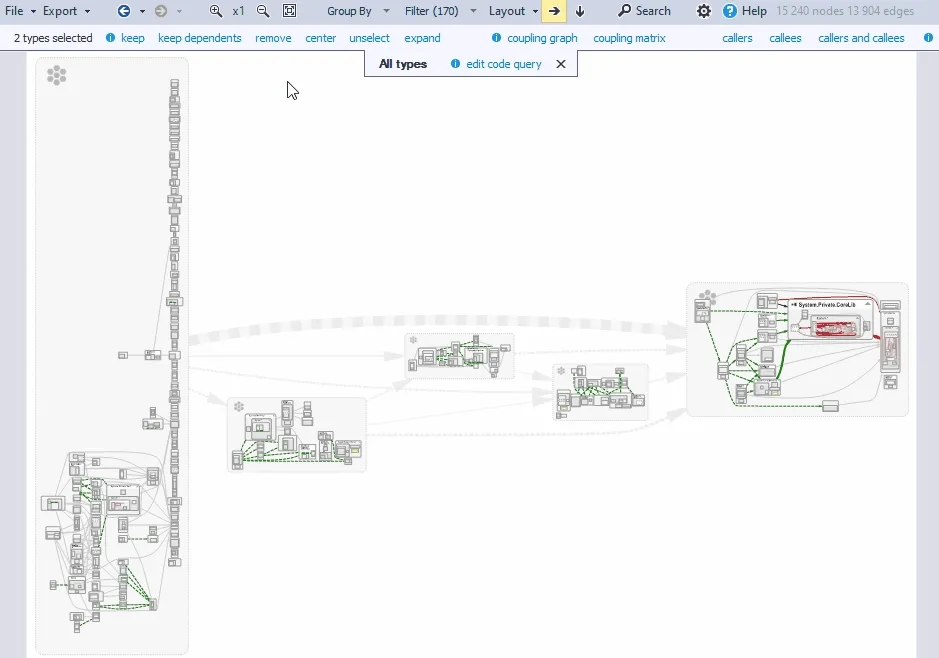The image size is (939, 658).
Task: Click info icon beside coupling graph
Action: tap(497, 38)
